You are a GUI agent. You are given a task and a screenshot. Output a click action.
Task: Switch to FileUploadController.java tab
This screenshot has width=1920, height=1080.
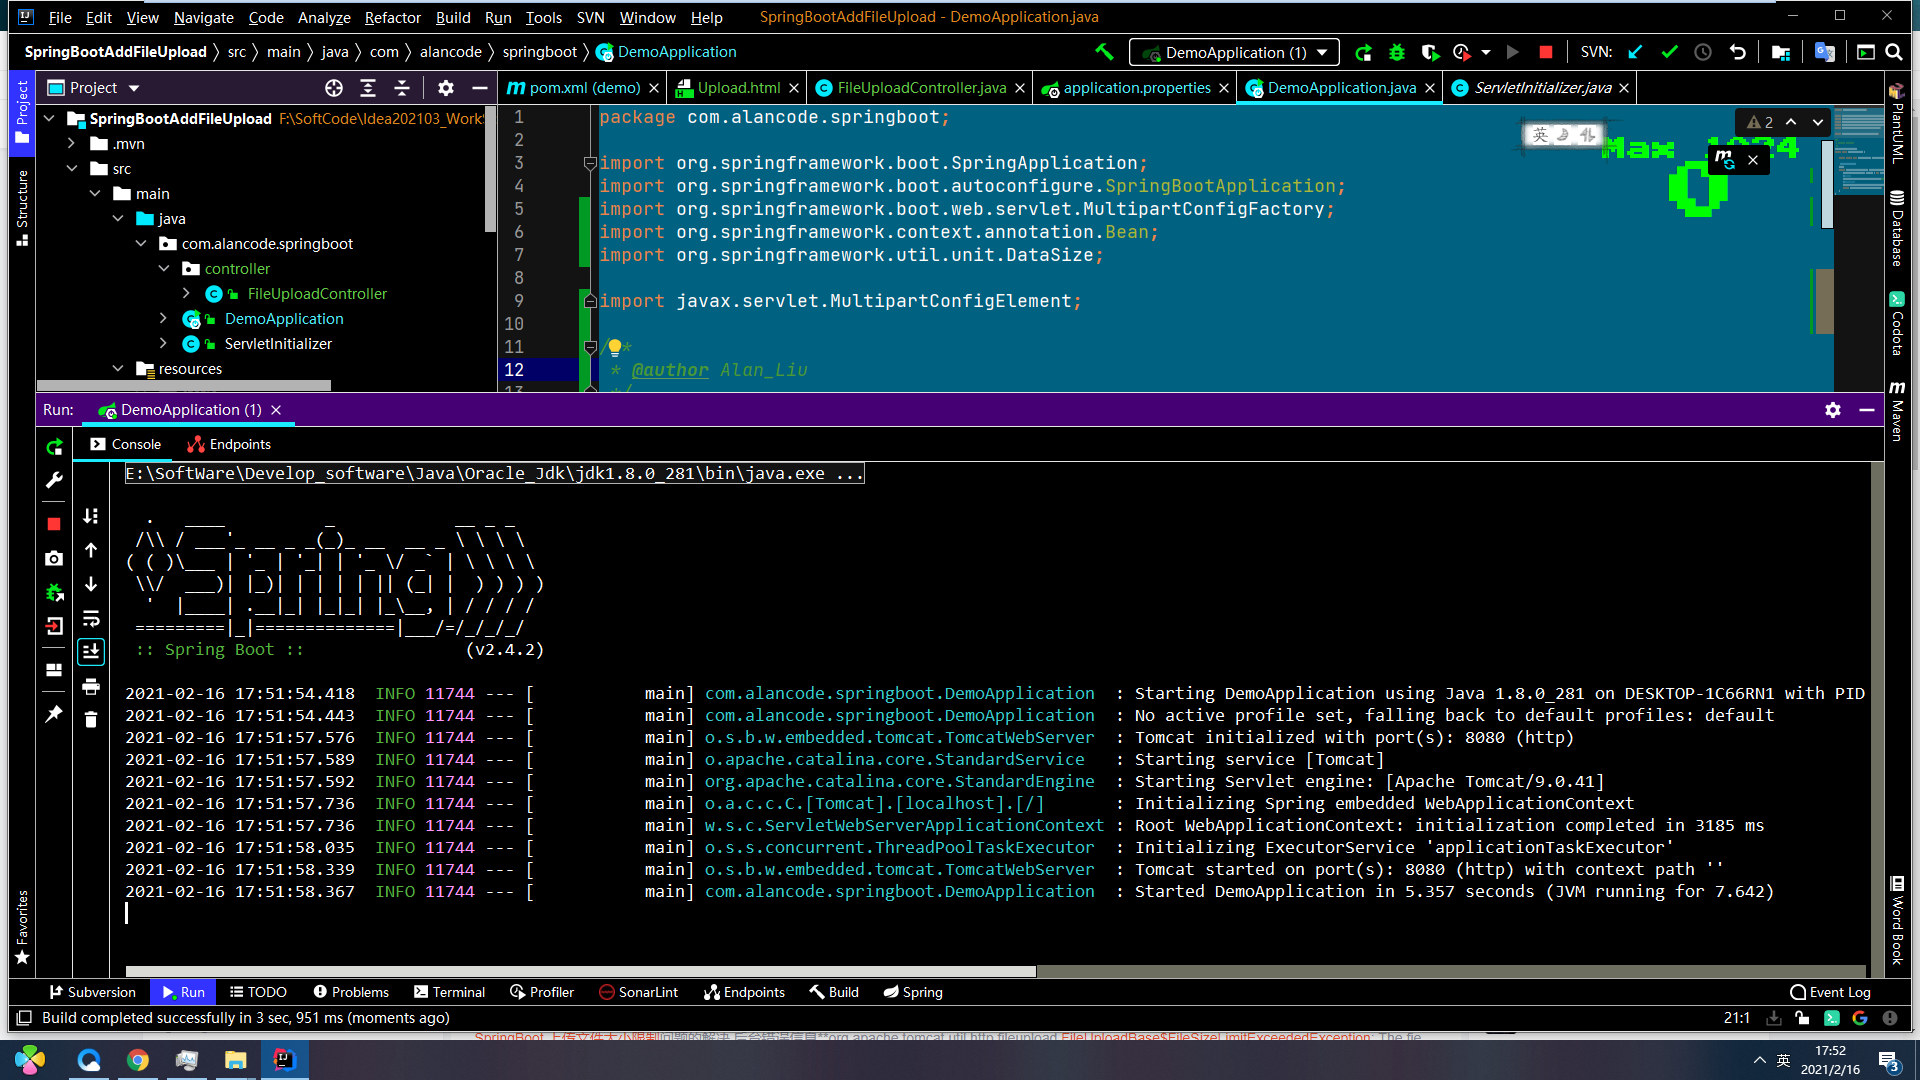click(x=921, y=88)
